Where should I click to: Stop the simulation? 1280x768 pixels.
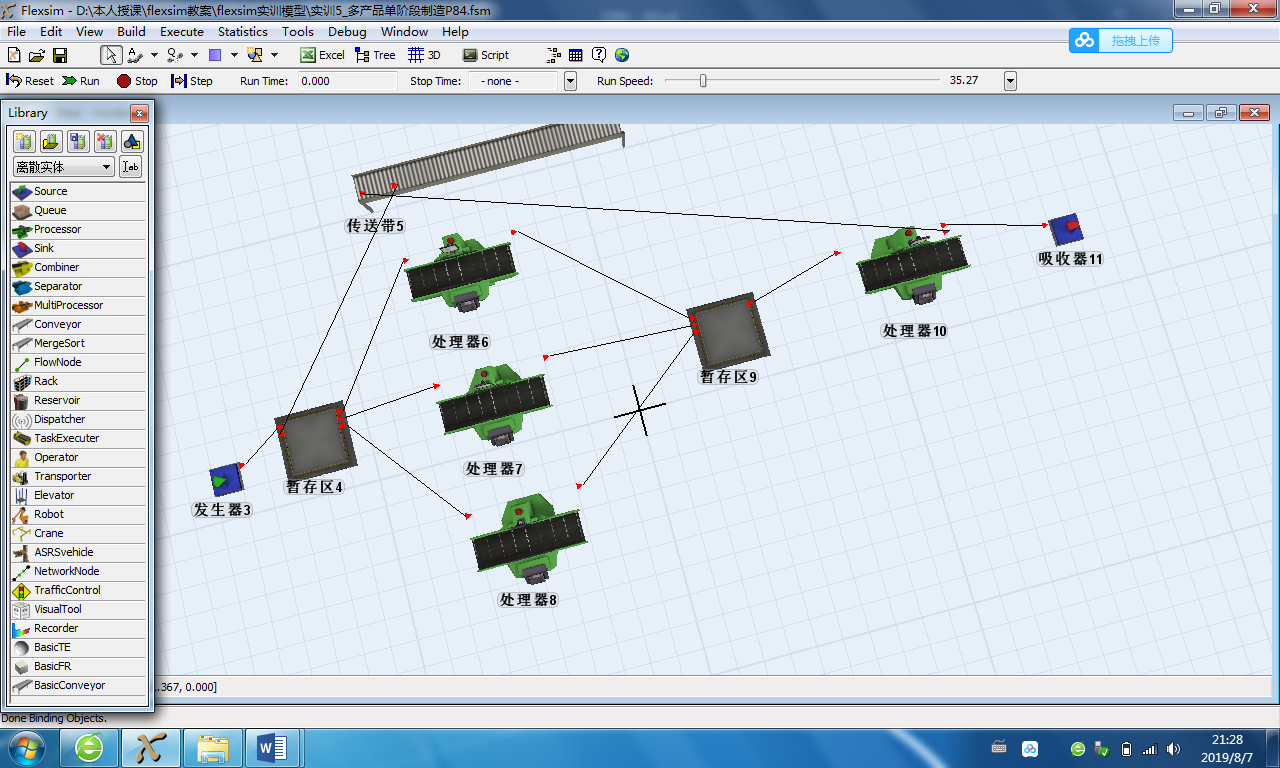click(137, 81)
